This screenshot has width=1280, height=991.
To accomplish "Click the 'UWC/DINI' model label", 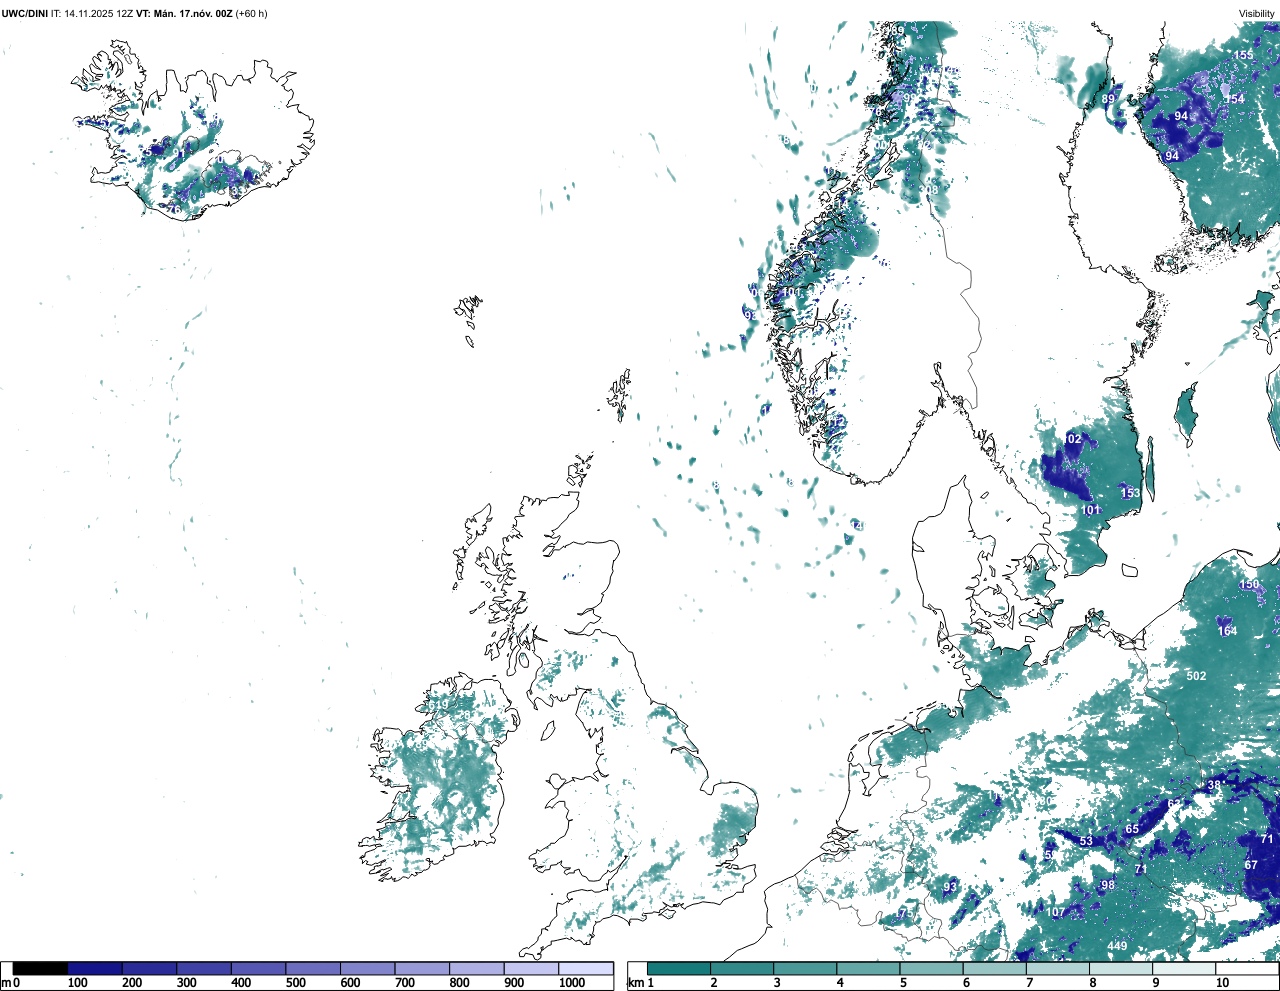I will click(24, 13).
